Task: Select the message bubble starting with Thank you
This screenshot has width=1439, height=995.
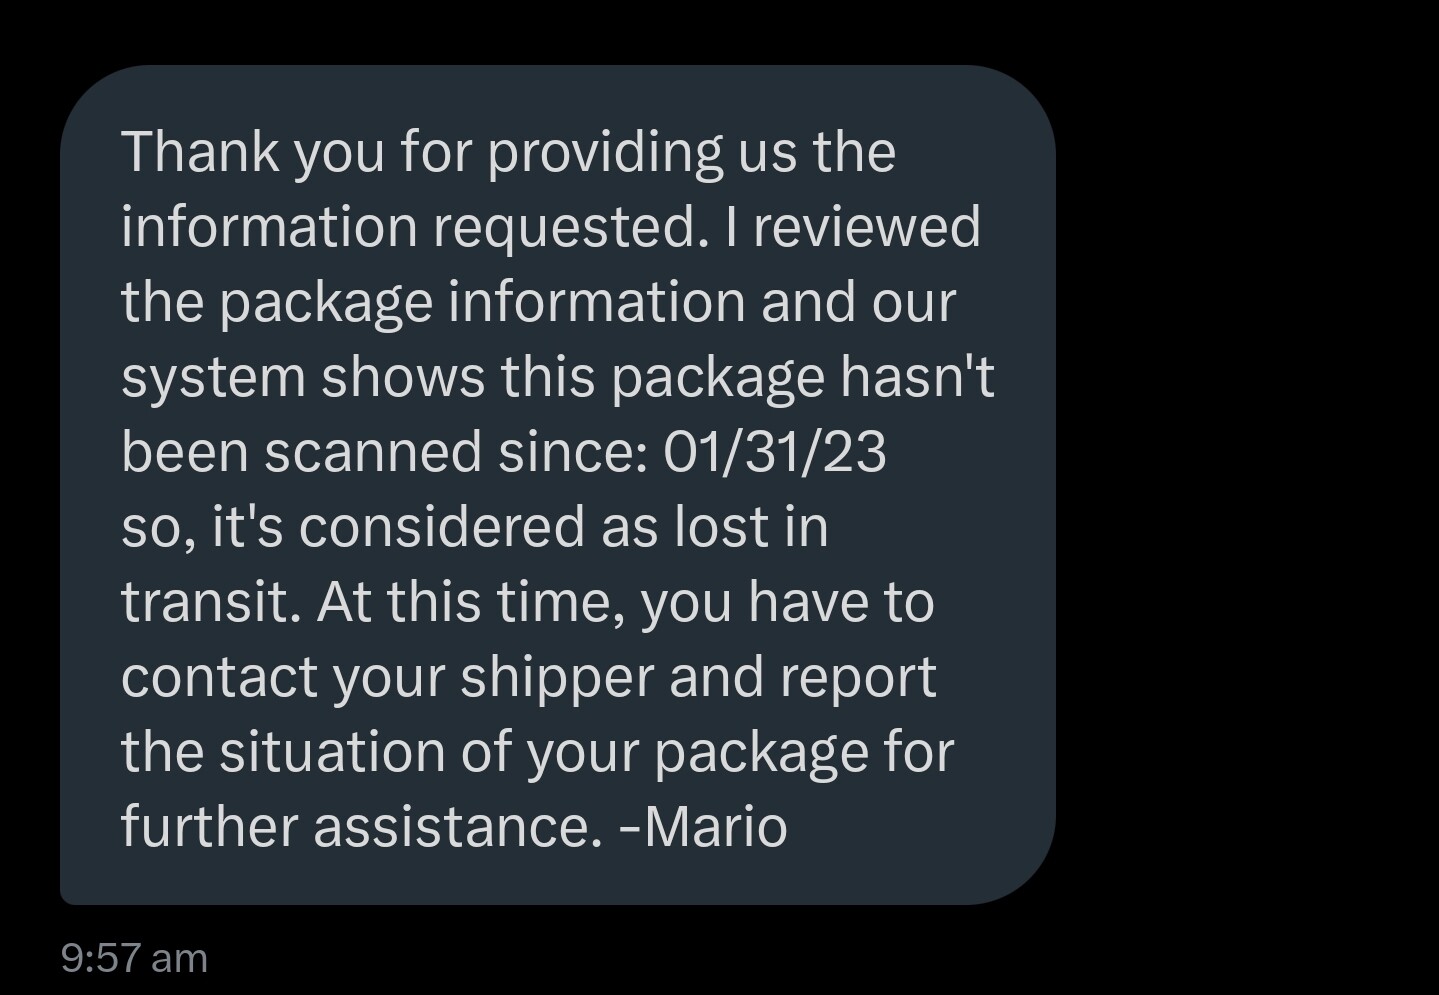Action: (557, 485)
